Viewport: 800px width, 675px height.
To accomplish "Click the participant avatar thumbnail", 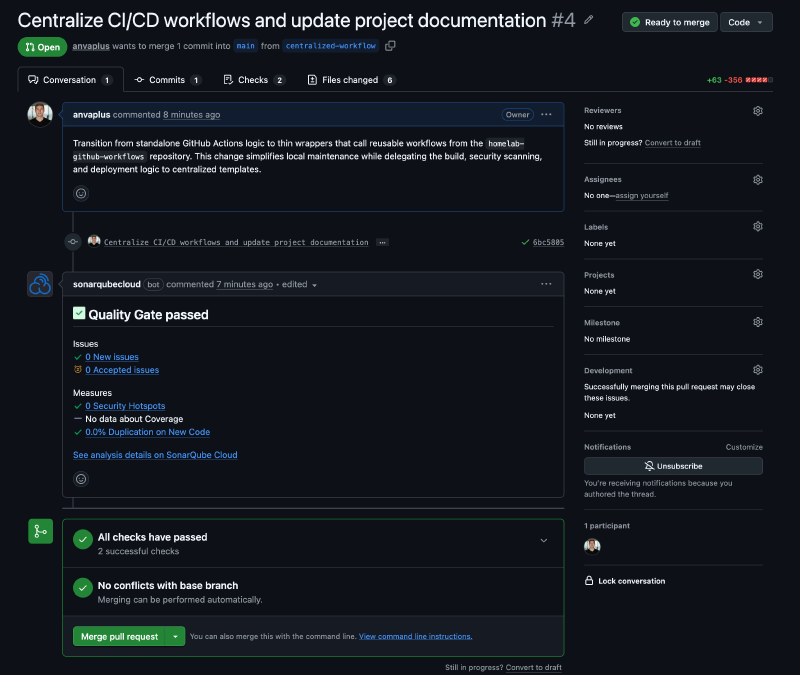I will point(592,546).
